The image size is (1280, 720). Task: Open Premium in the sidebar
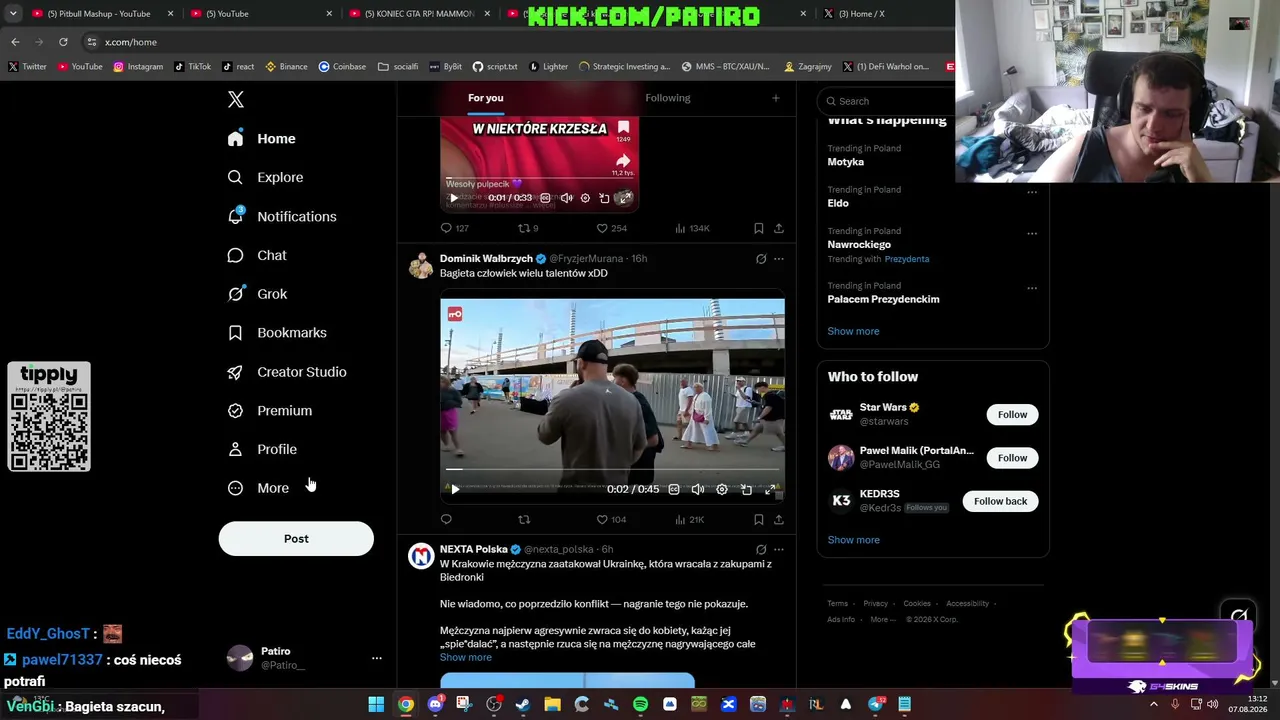[x=270, y=411]
